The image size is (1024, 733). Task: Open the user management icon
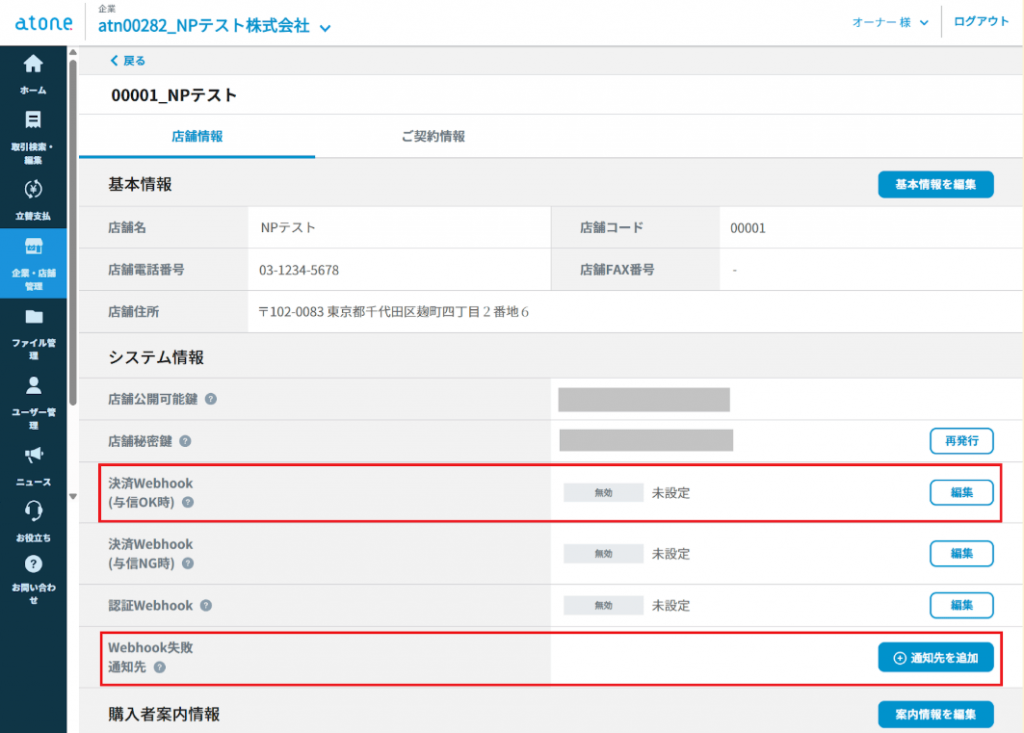[33, 386]
